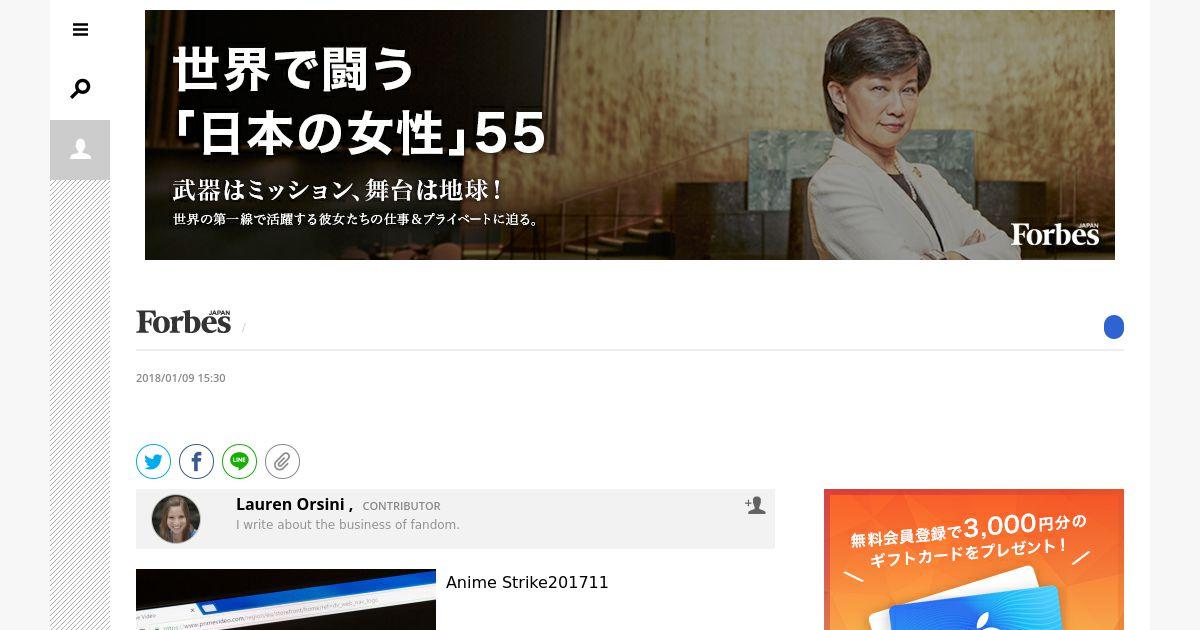Viewport: 1200px width, 630px height.
Task: Click the Forbes Japan logo
Action: point(183,321)
